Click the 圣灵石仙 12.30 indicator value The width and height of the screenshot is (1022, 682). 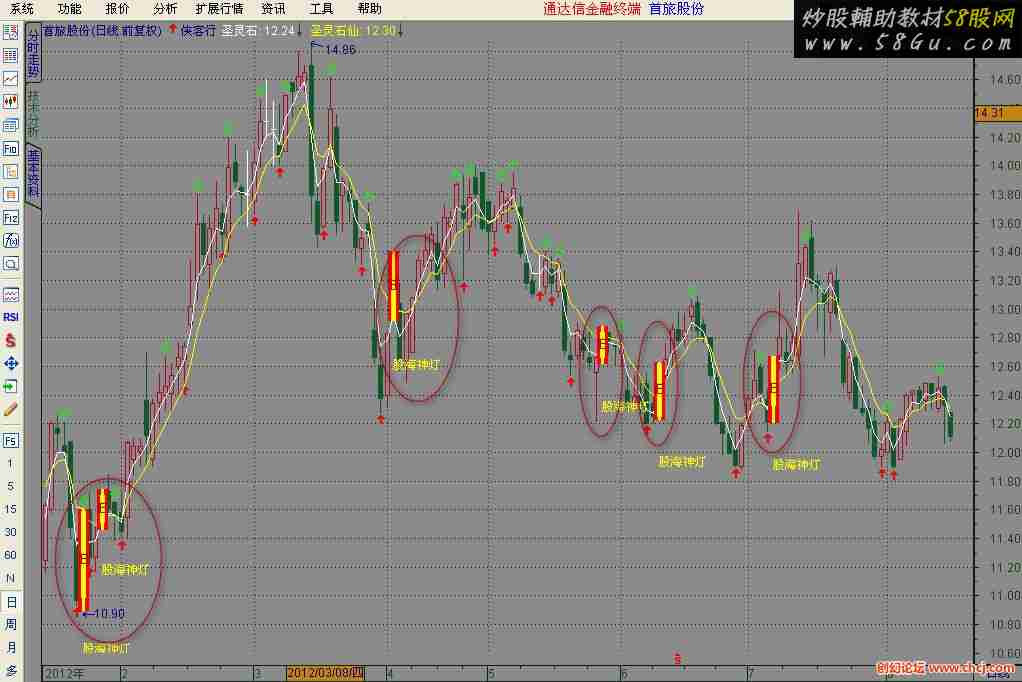click(353, 31)
